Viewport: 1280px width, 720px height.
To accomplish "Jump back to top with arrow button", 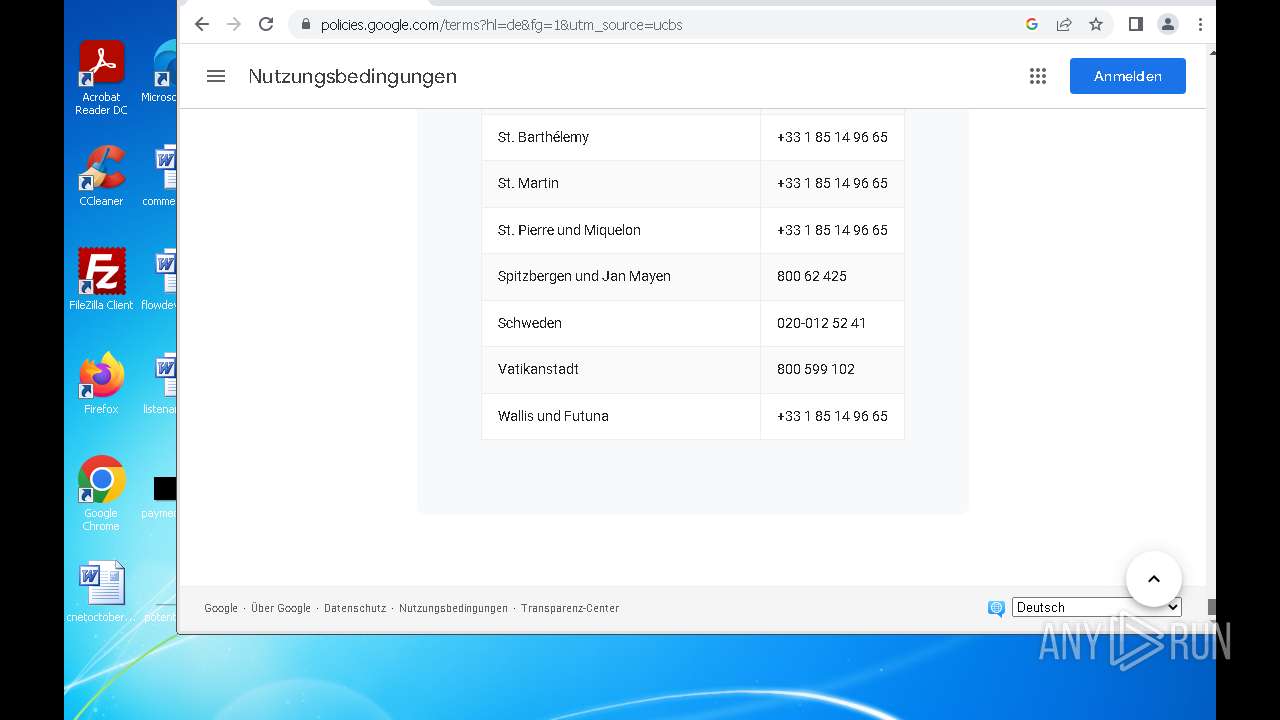I will pos(1154,579).
